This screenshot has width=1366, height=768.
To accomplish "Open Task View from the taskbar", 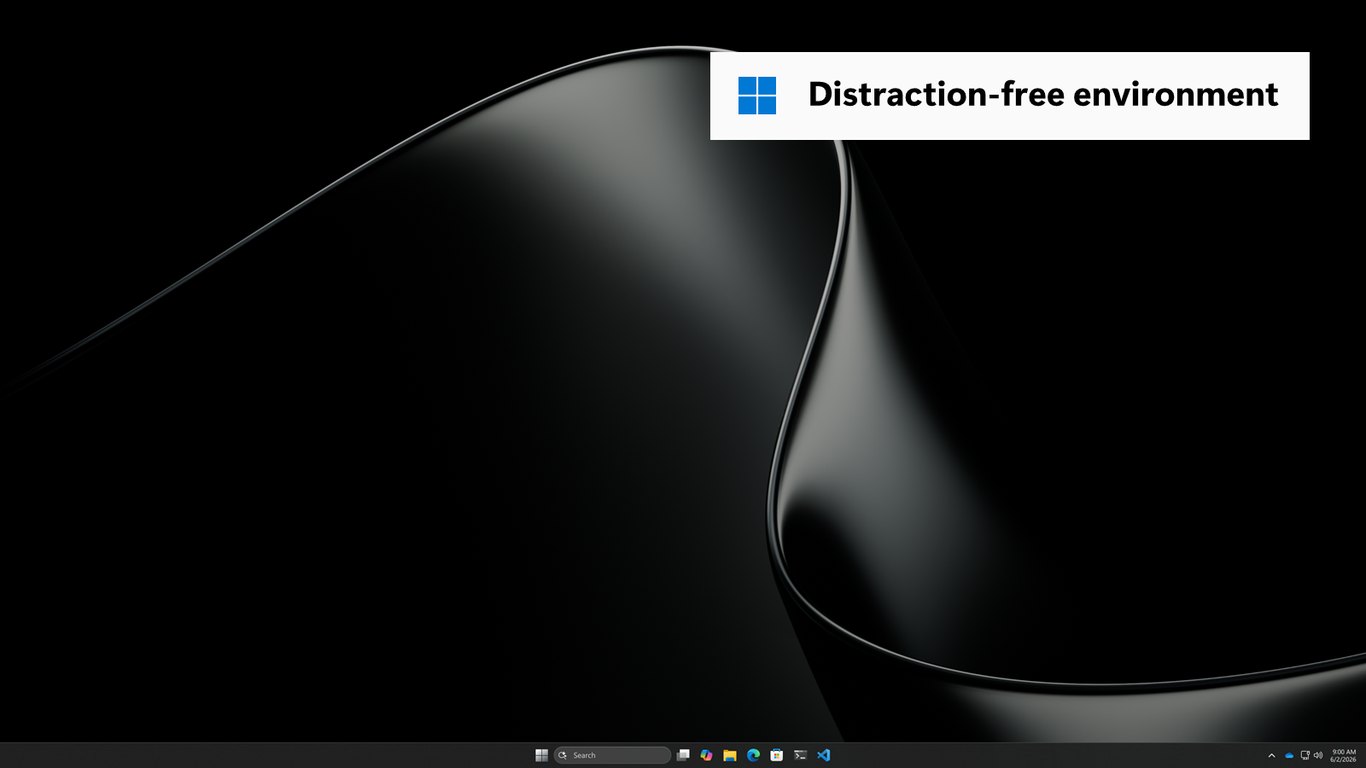I will [683, 755].
